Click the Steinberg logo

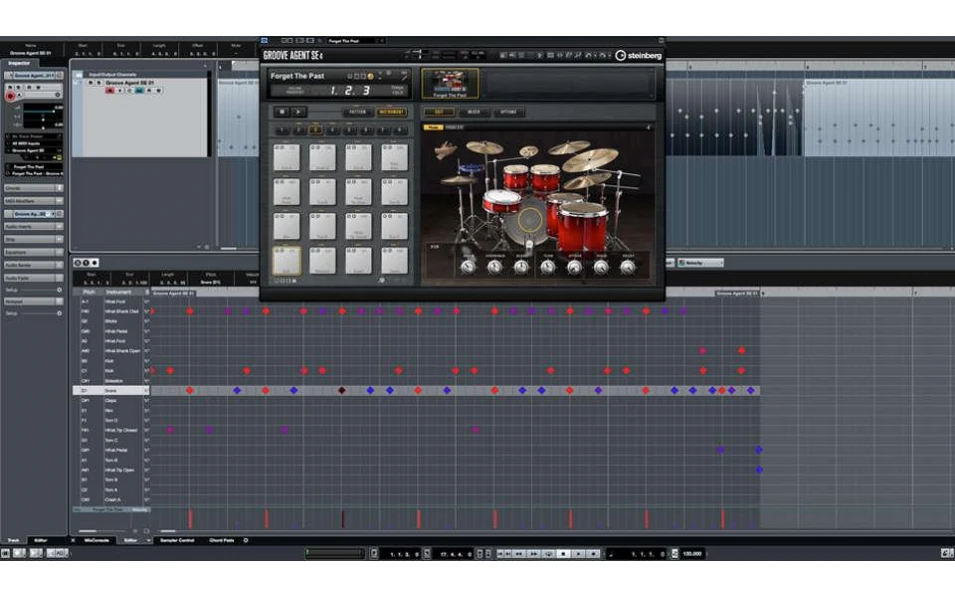click(638, 55)
